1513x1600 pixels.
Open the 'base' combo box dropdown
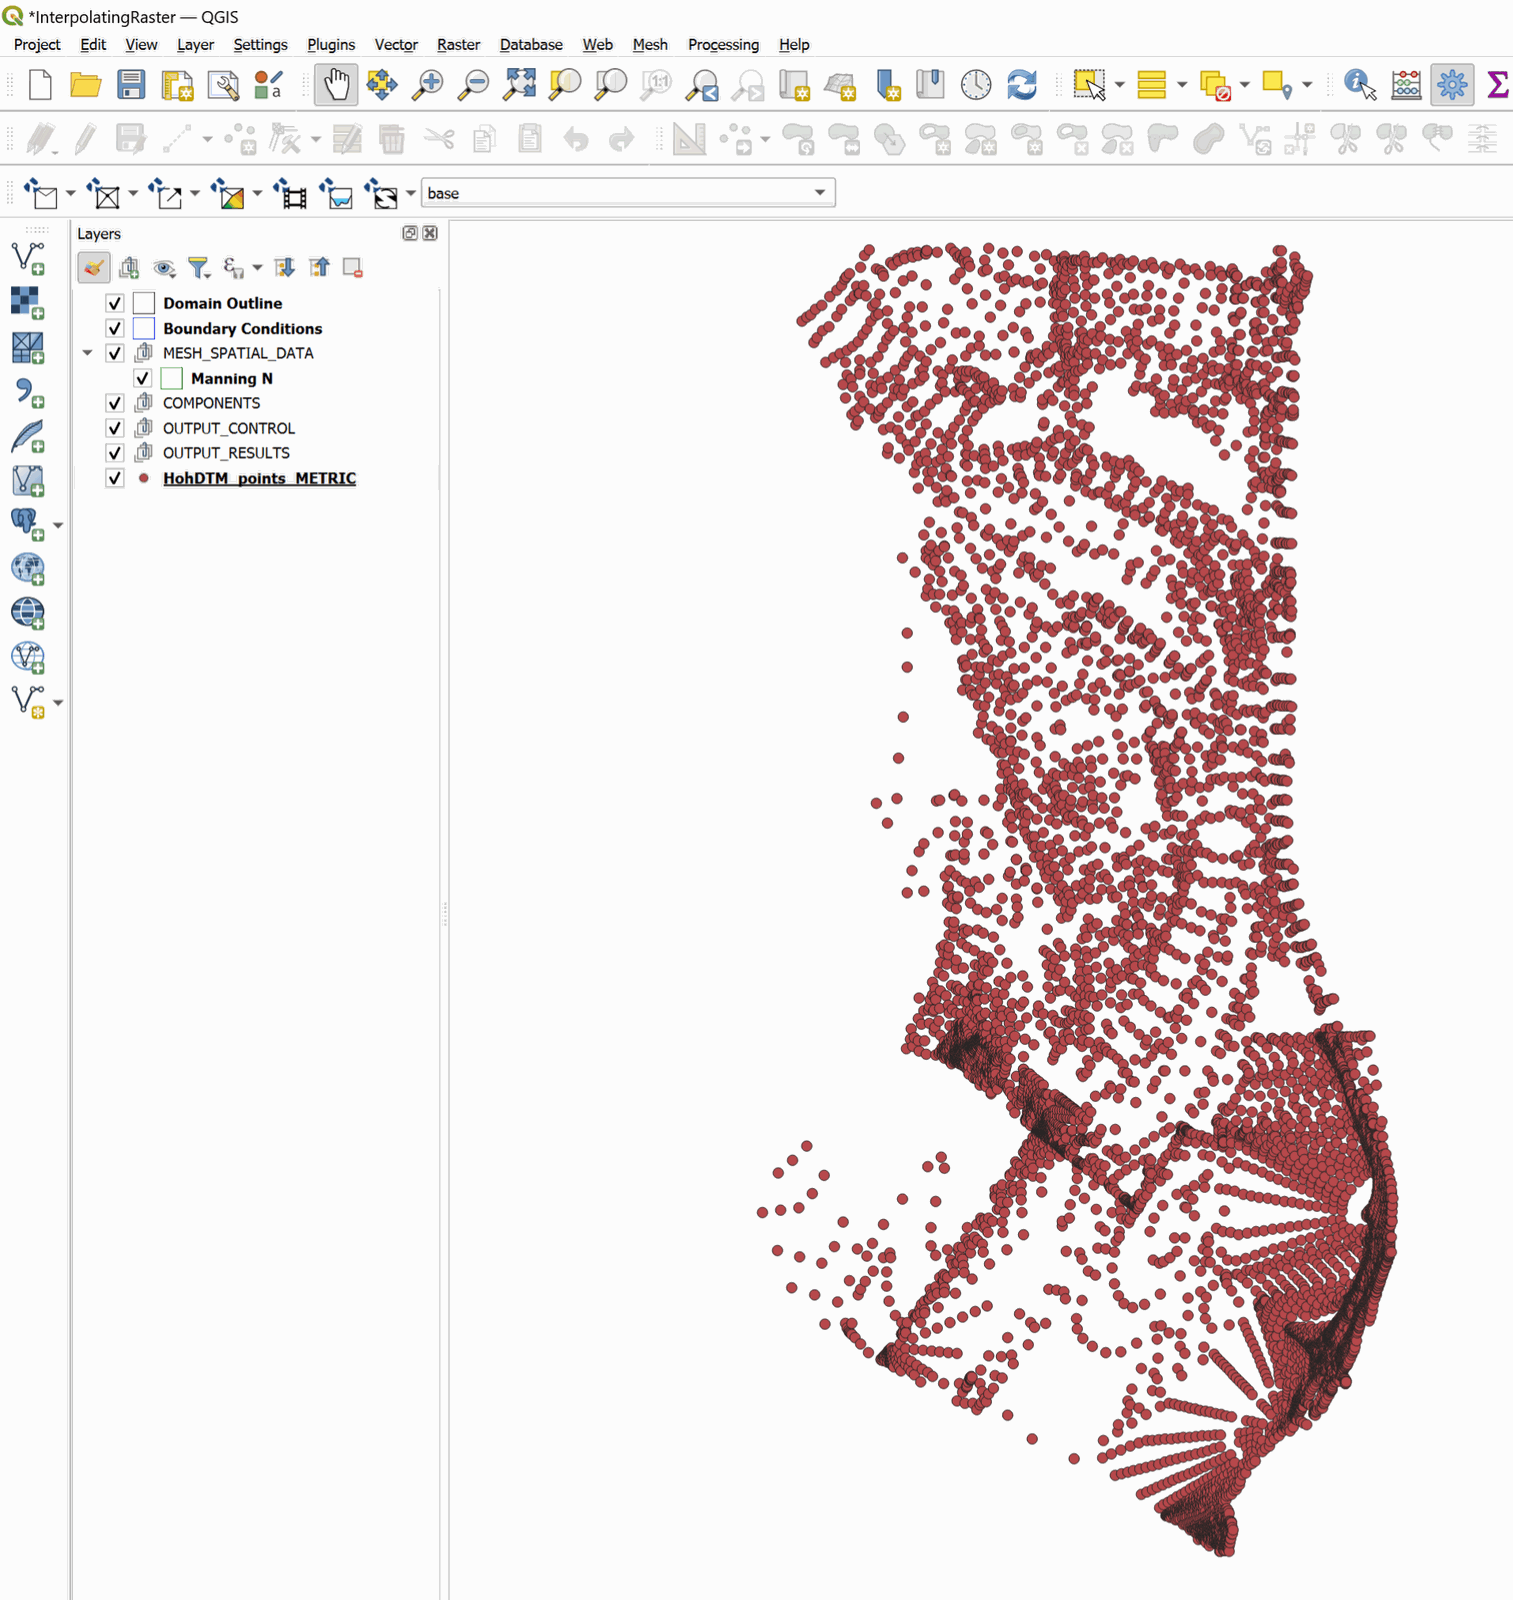pyautogui.click(x=819, y=193)
